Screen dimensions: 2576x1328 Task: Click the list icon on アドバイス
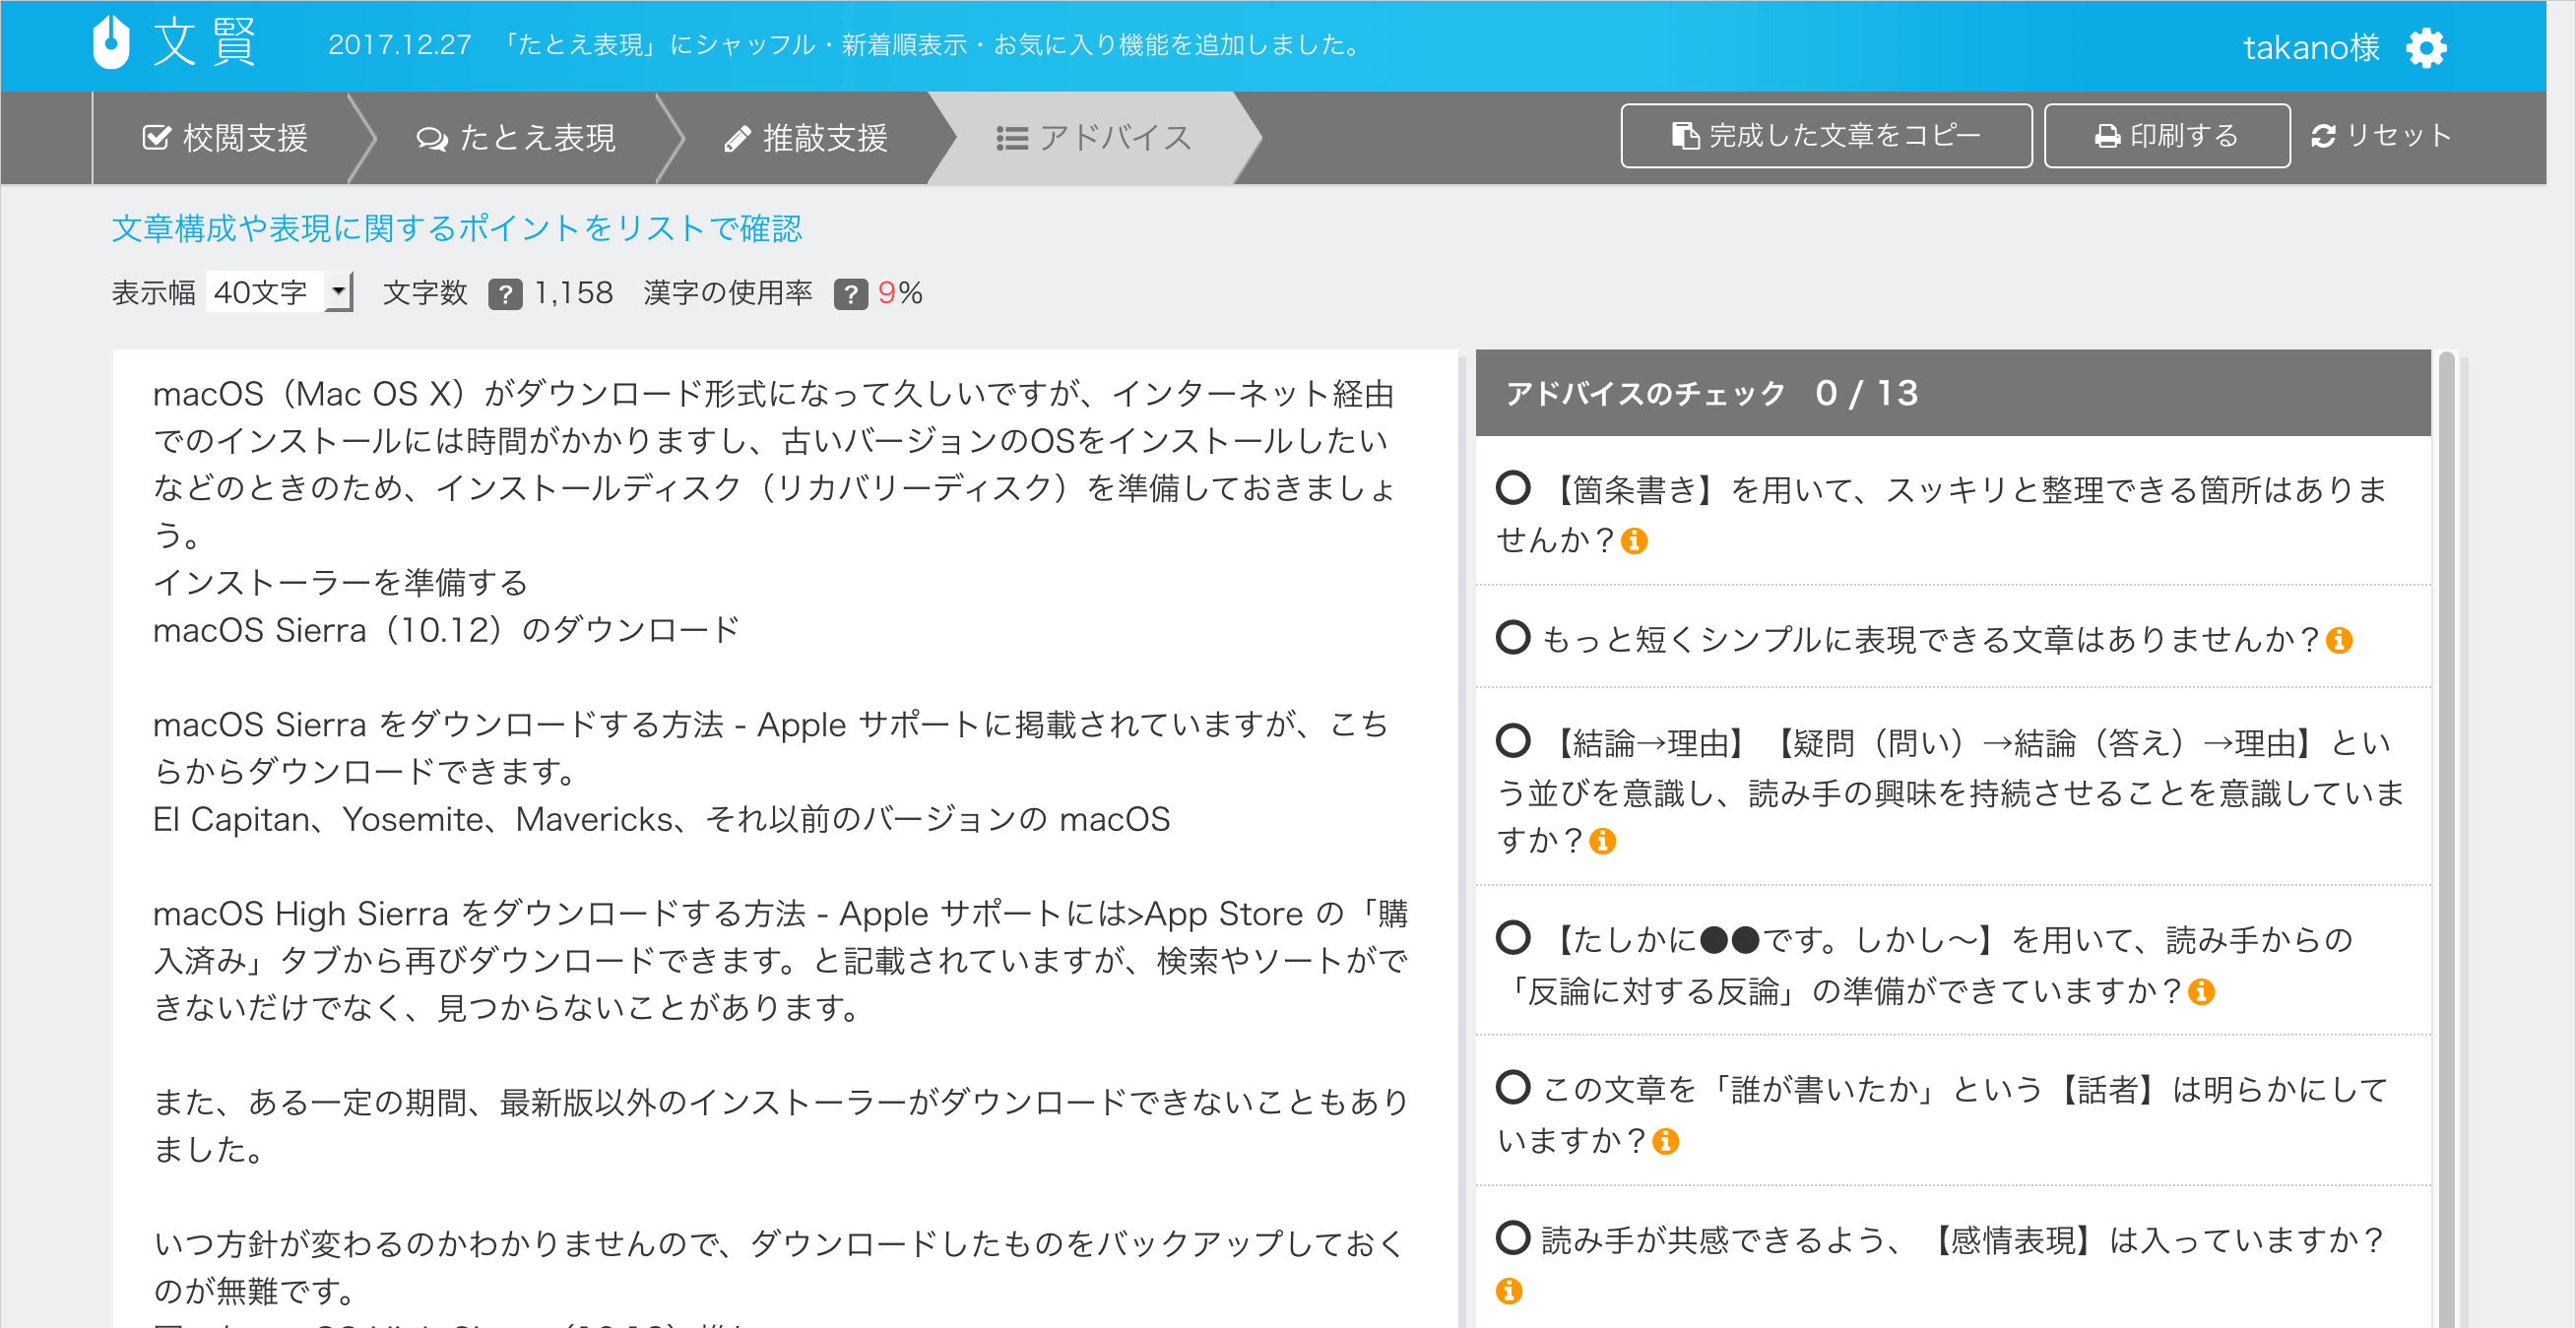[1012, 138]
